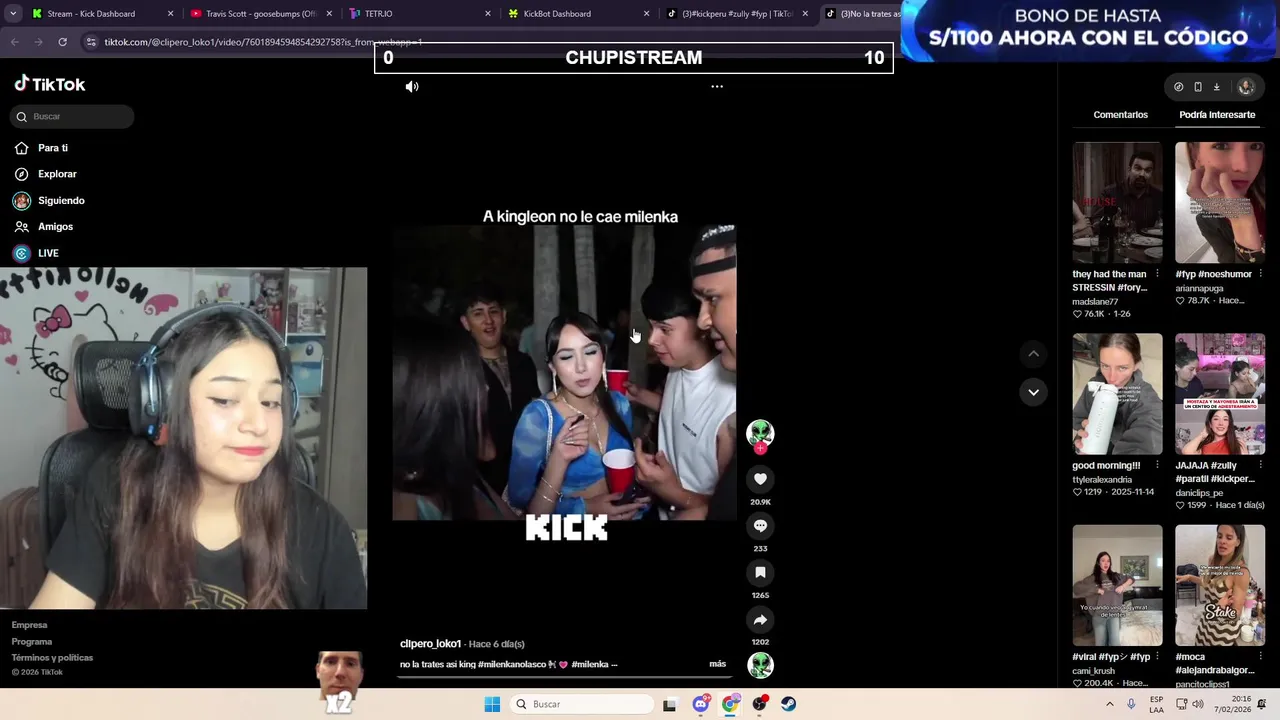Click the TikTok coins icon in top pill
The height and width of the screenshot is (720, 1280).
1178,87
